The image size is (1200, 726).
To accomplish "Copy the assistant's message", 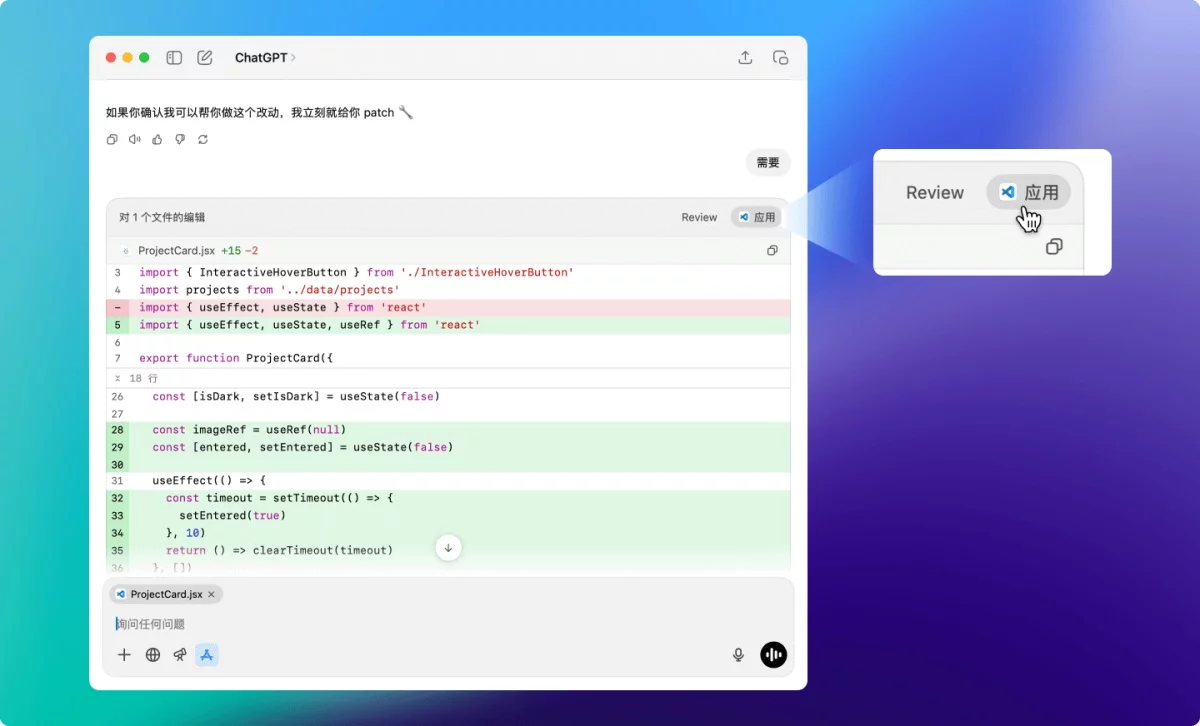I will pos(112,139).
